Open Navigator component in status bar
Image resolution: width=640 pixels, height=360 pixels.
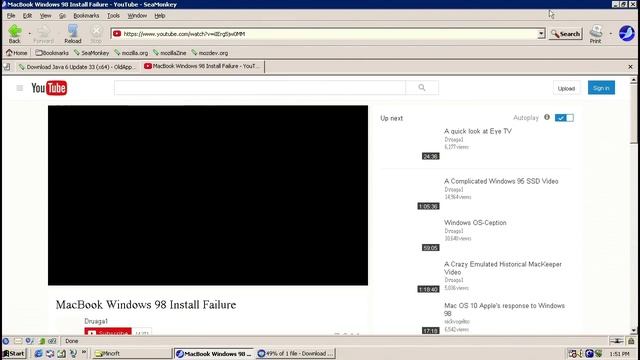(x=6, y=341)
